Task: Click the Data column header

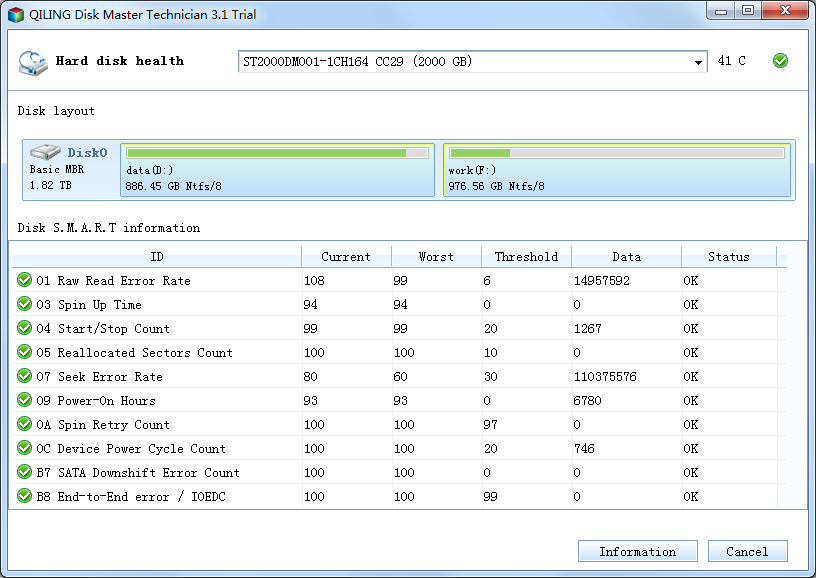Action: pos(627,257)
